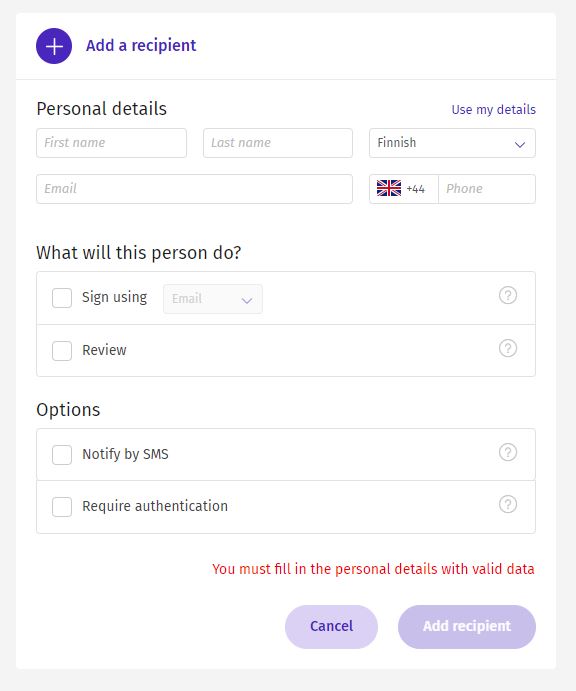Viewport: 576px width, 691px height.
Task: Expand the Sign using Email dropdown
Action: [213, 299]
